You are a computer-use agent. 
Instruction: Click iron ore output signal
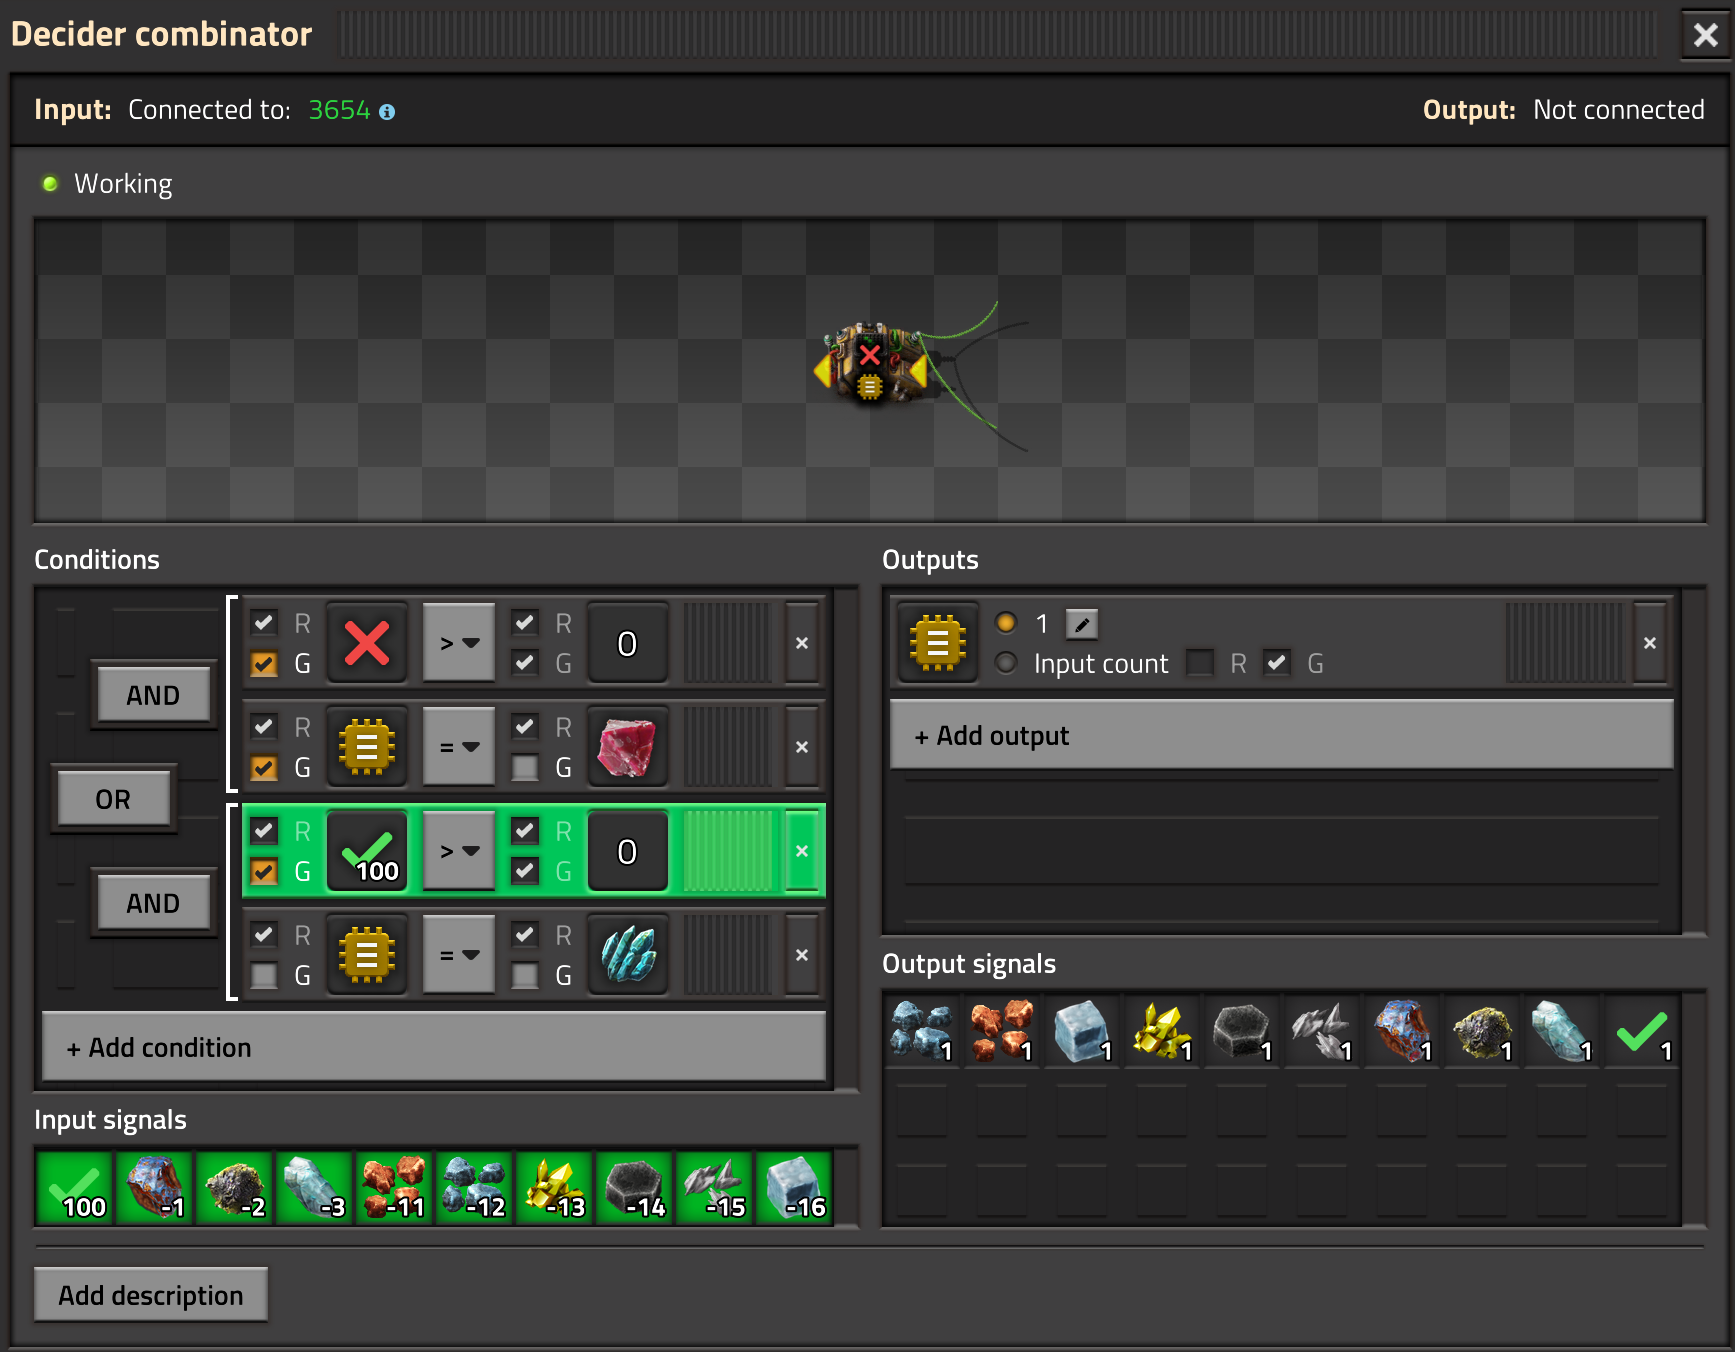(921, 1031)
